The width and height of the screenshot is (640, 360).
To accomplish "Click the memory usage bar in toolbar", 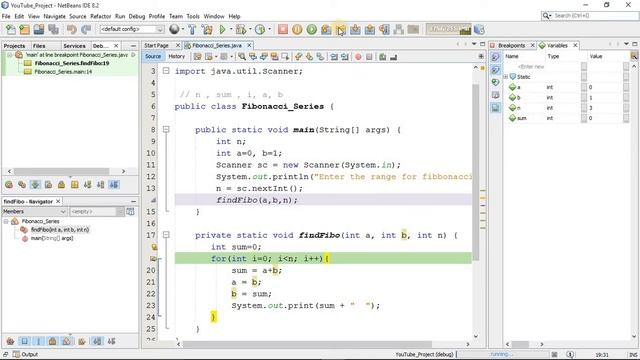I will coord(448,29).
